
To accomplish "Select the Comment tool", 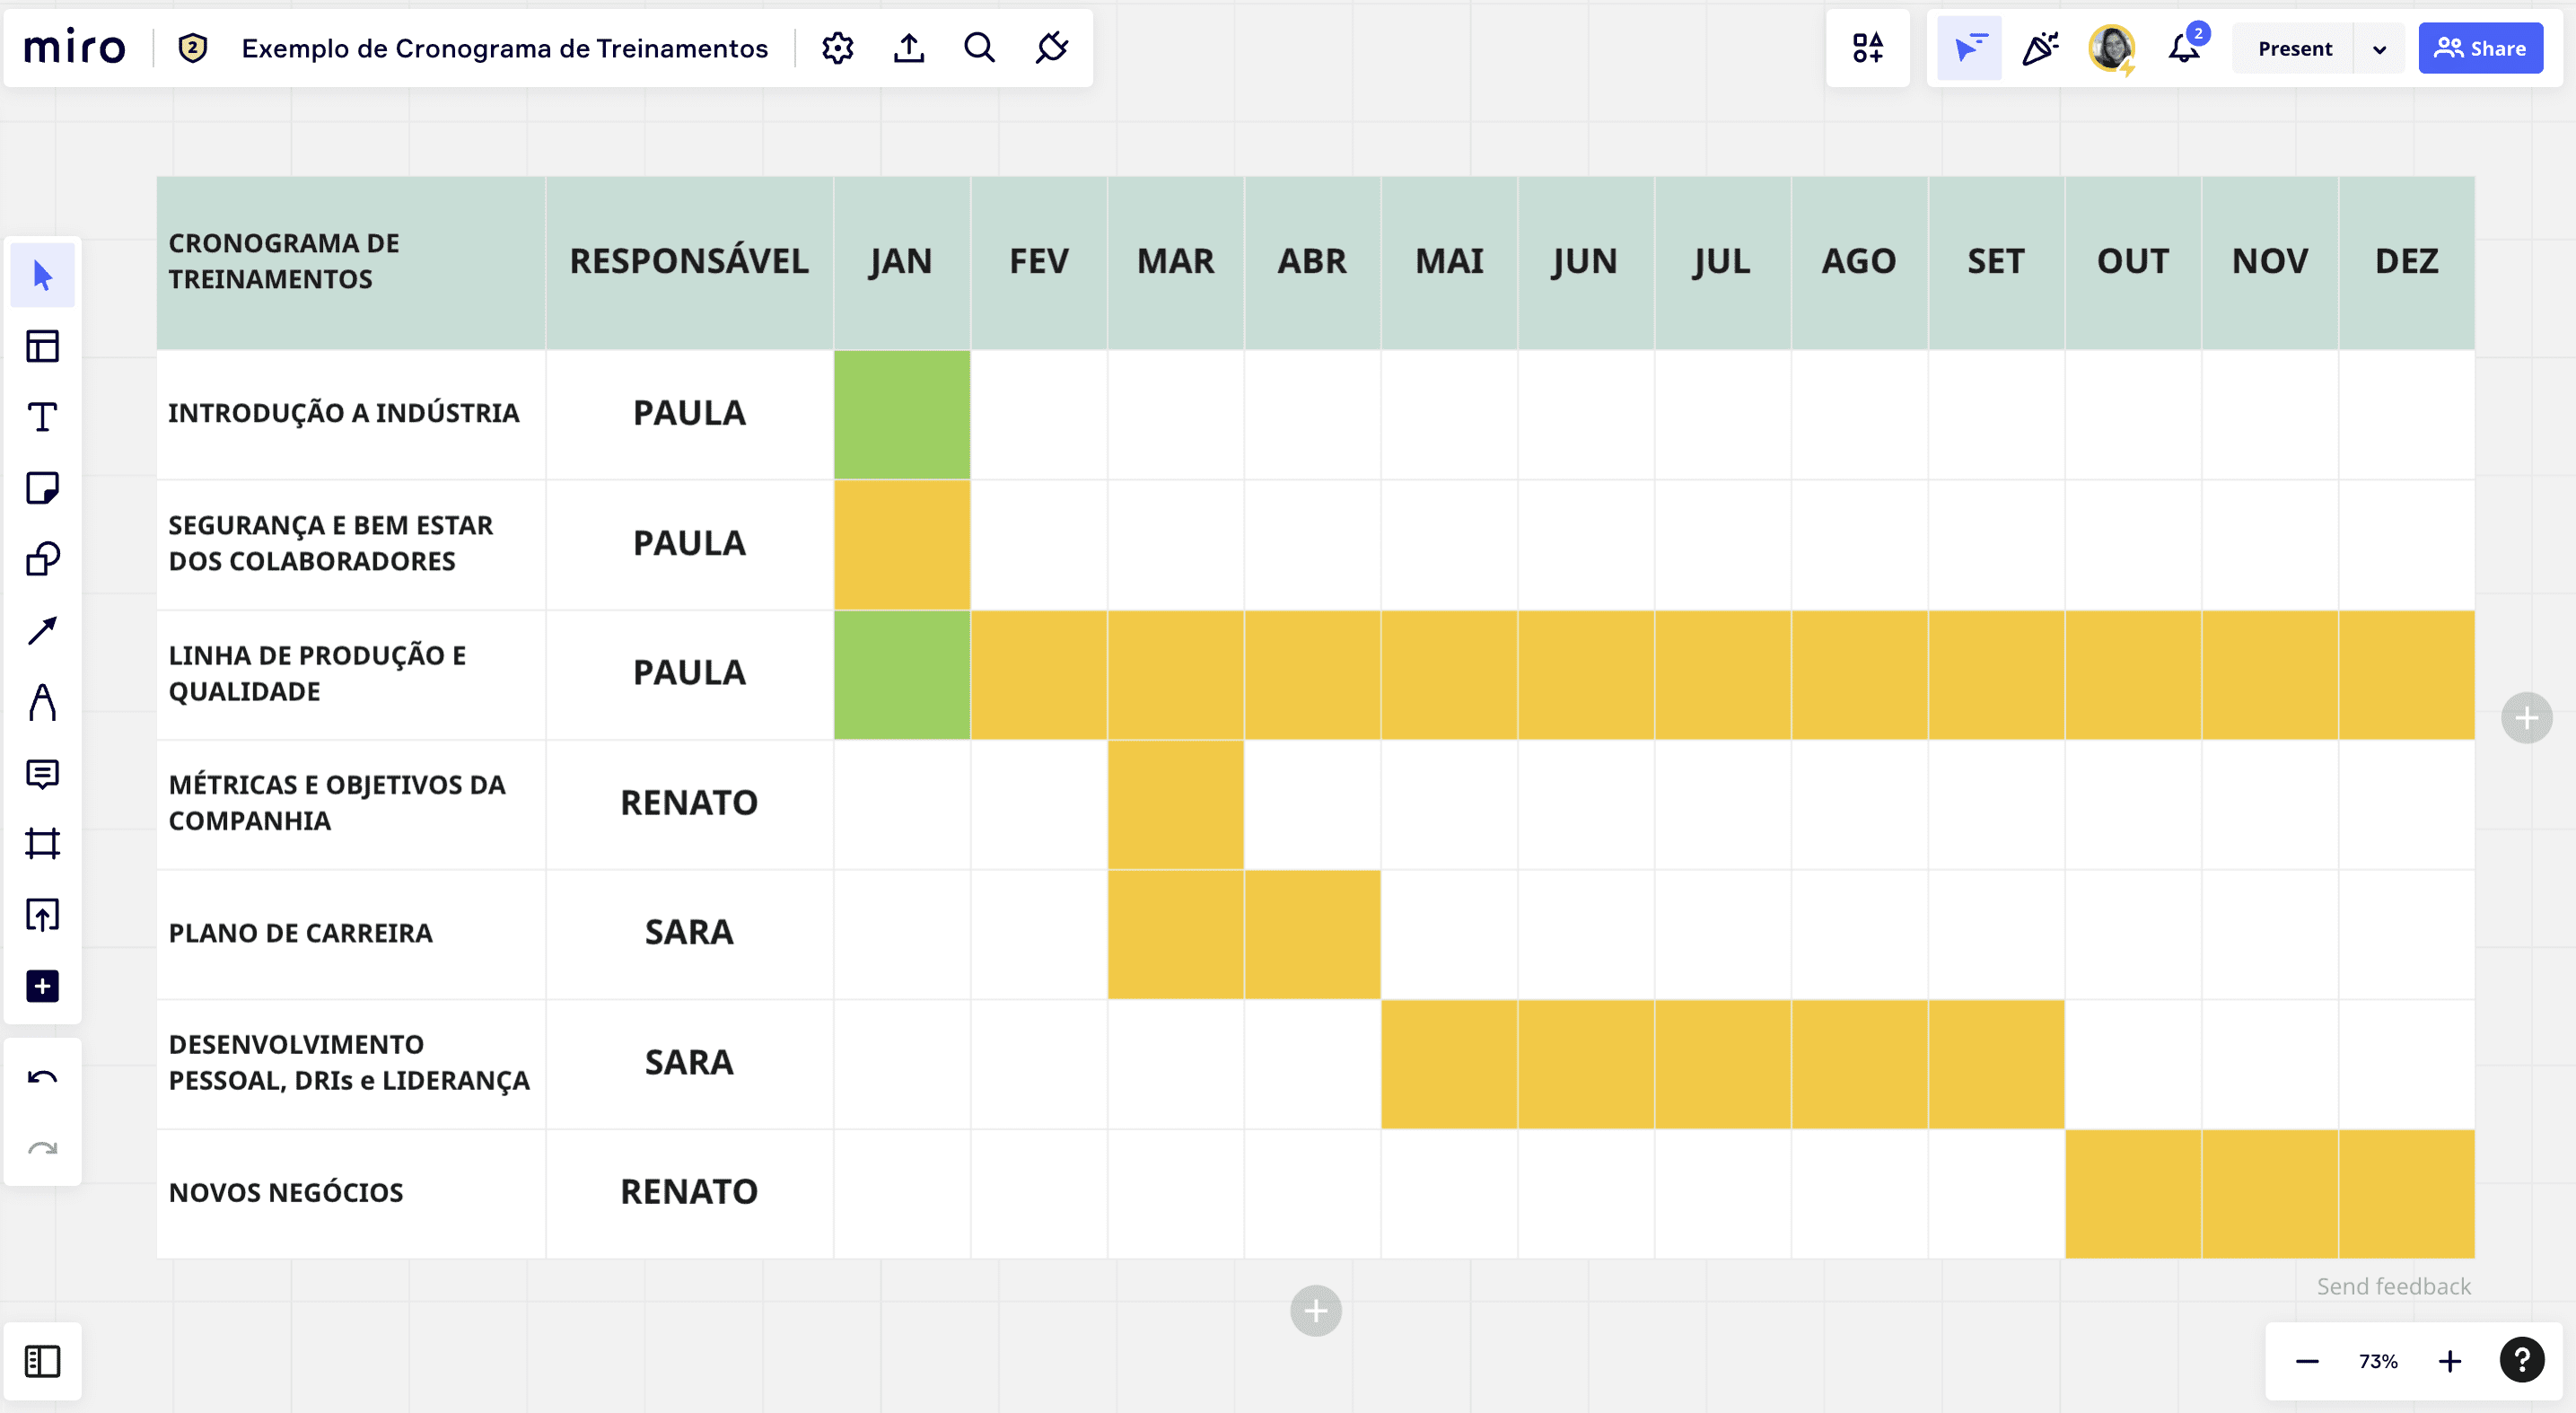I will pos(42,773).
